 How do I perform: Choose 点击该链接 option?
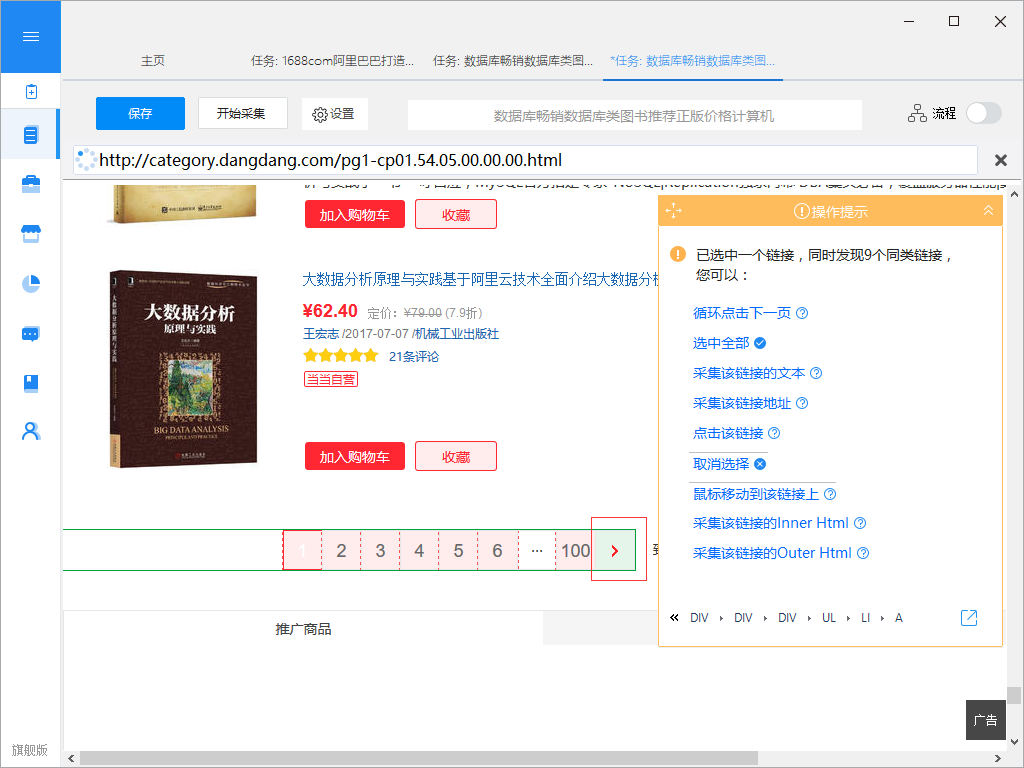[728, 433]
